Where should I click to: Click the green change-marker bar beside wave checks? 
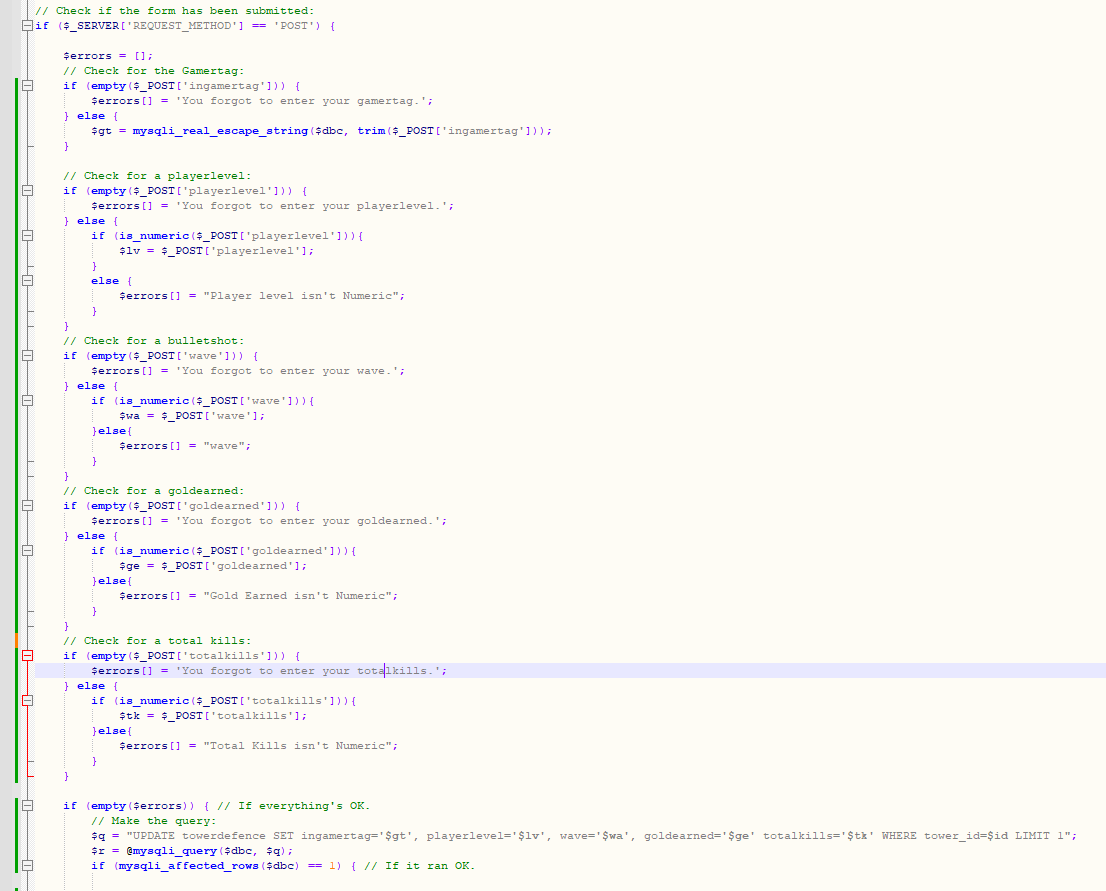(17, 400)
